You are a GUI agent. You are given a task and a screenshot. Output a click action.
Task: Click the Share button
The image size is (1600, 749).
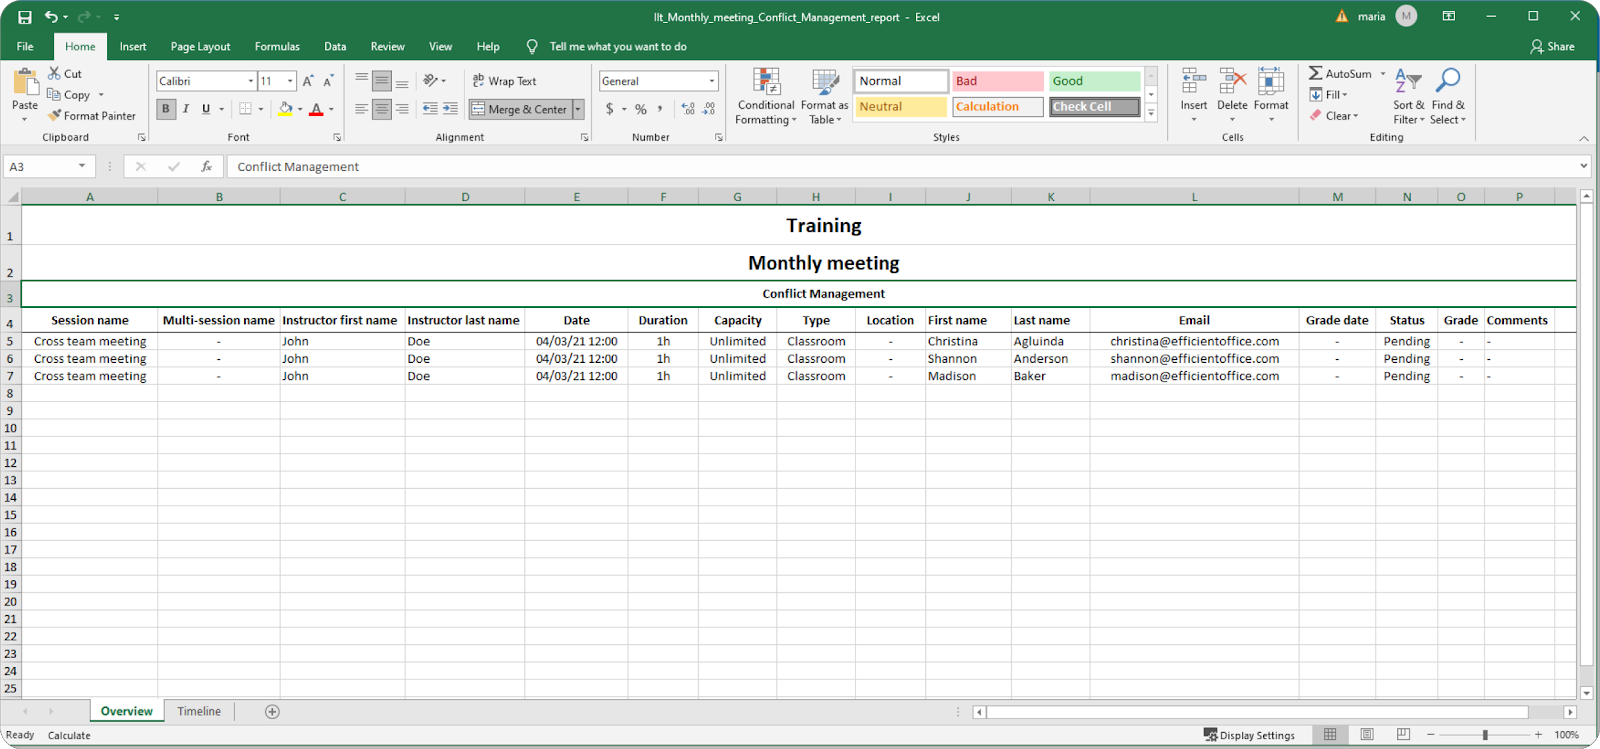(x=1552, y=46)
